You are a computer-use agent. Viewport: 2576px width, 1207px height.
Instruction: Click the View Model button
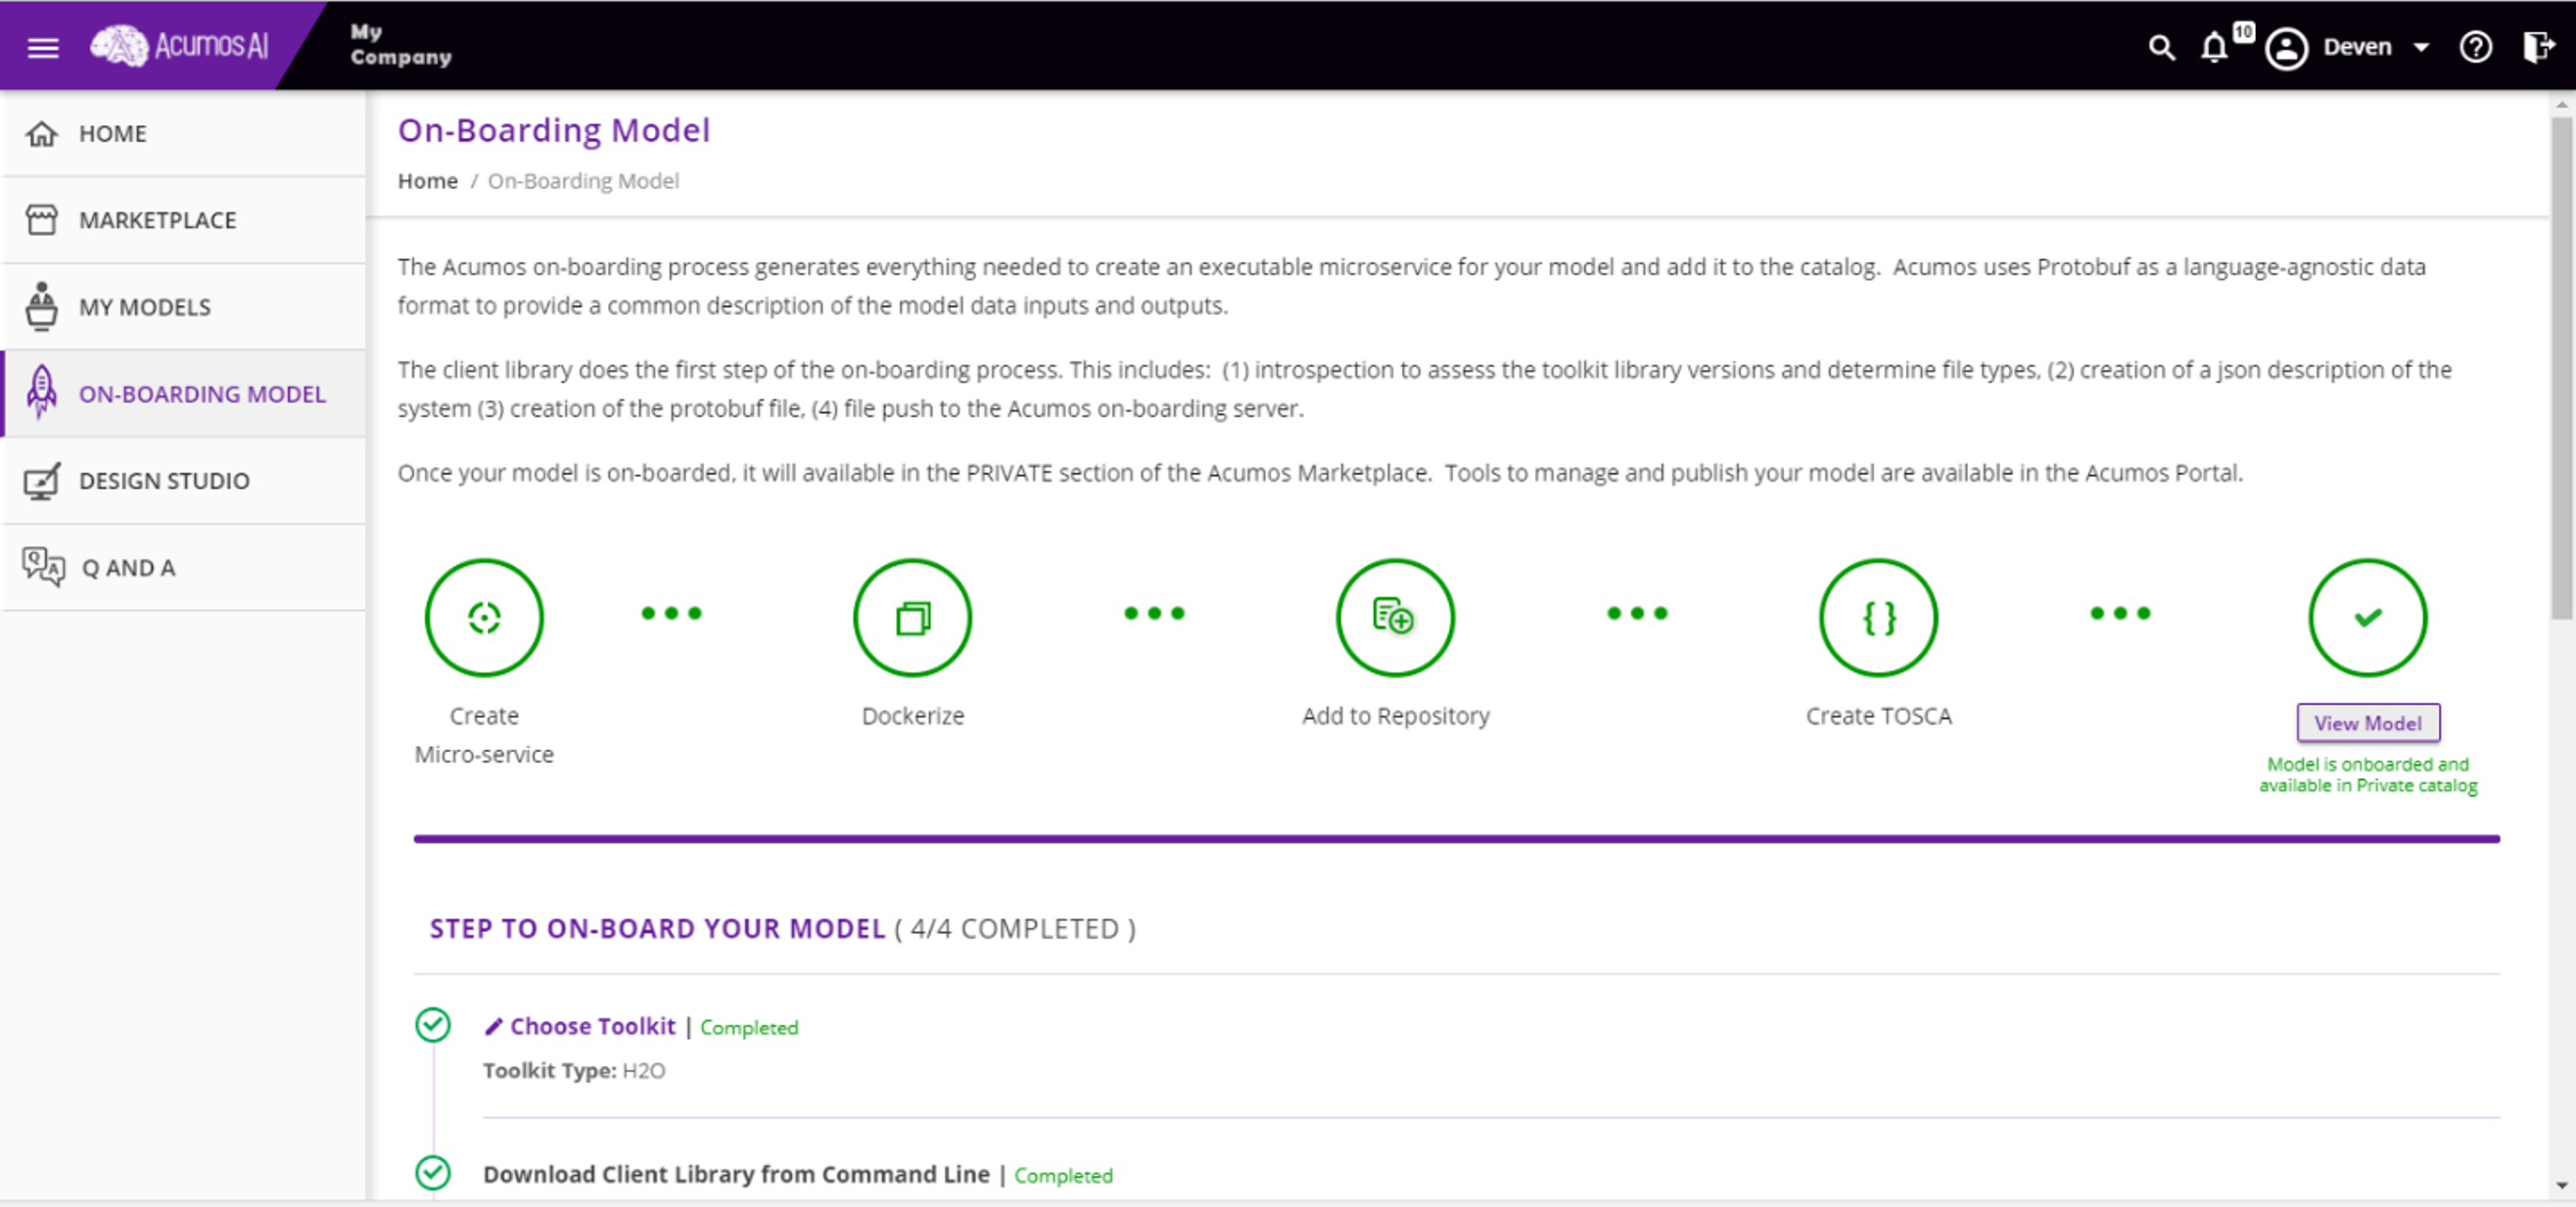pyautogui.click(x=2367, y=722)
